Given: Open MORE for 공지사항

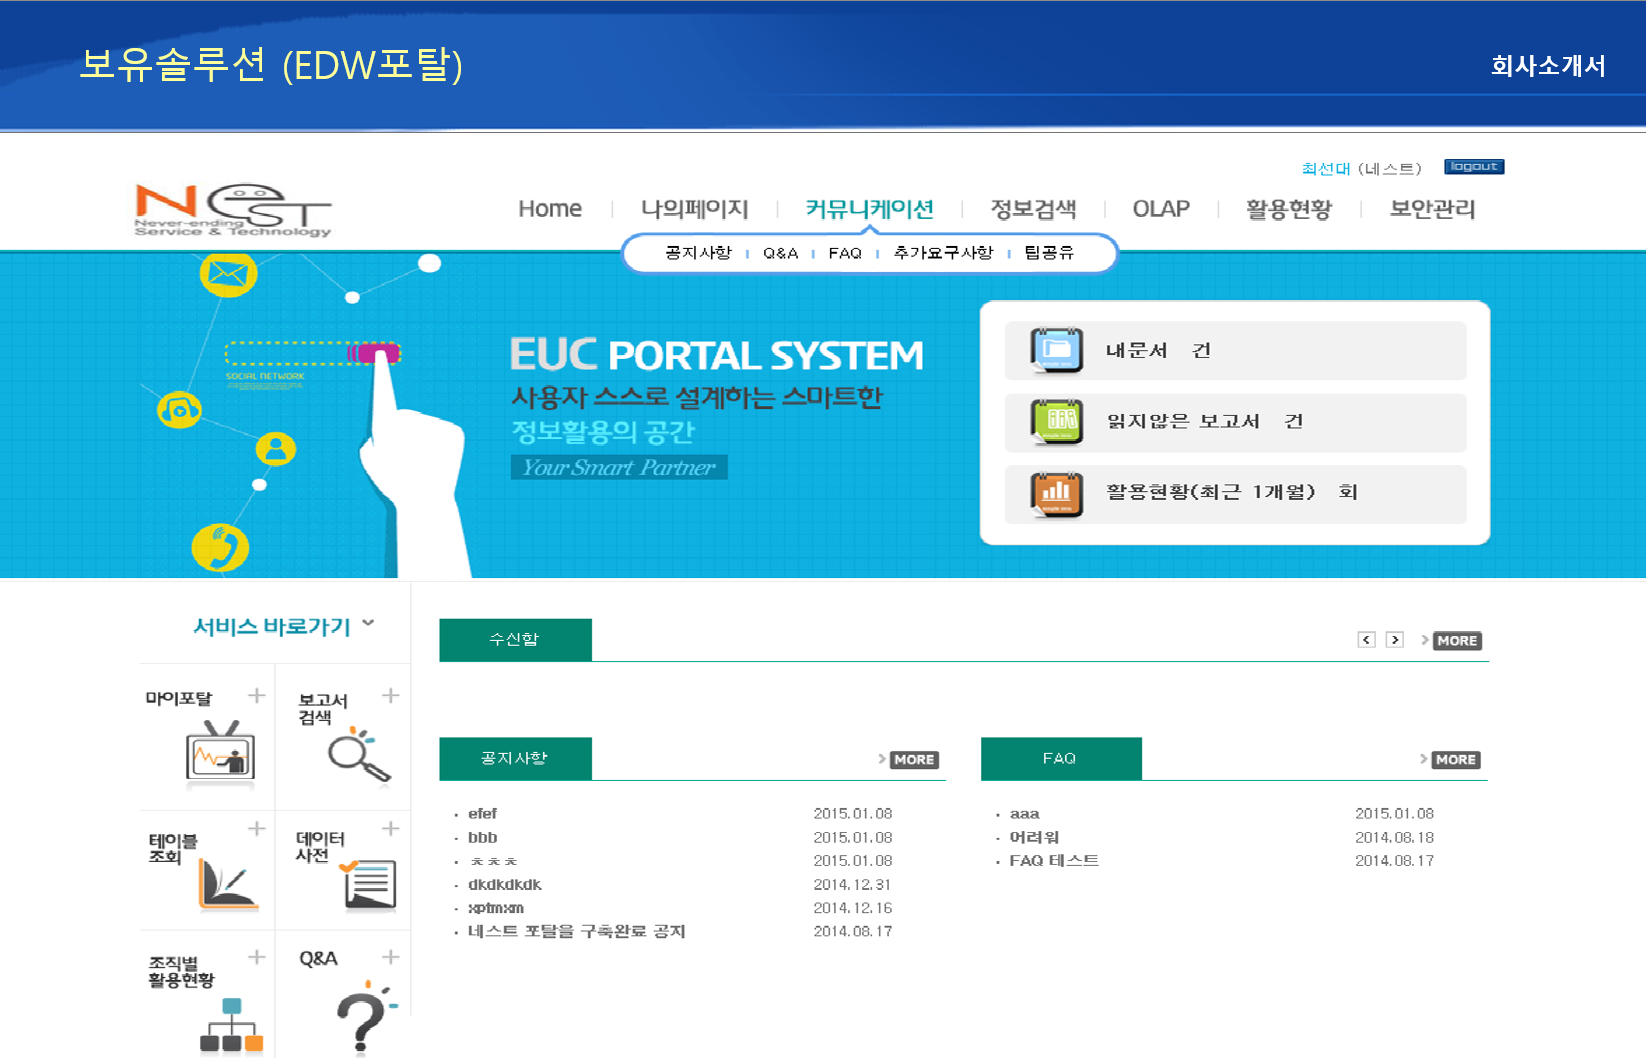Looking at the screenshot, I should [913, 760].
